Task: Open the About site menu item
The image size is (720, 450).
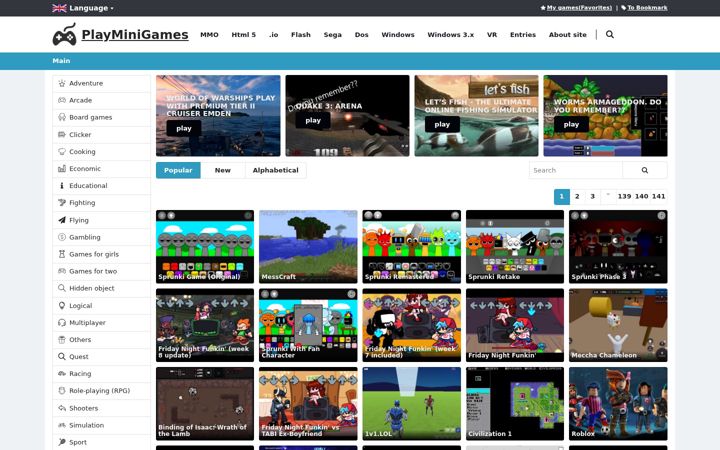Action: (x=568, y=34)
